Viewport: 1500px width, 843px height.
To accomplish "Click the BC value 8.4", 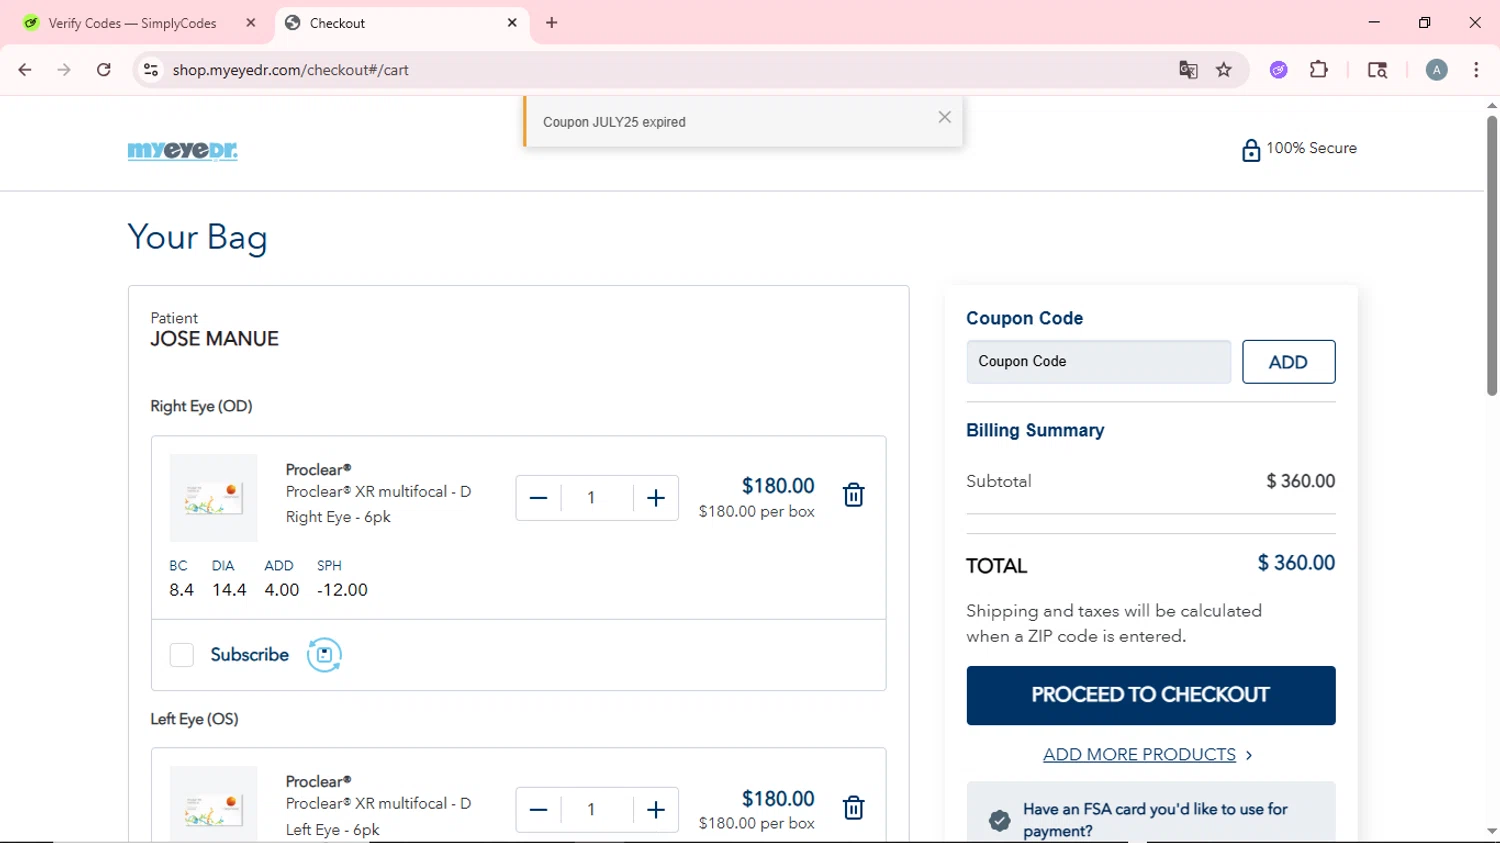I will (x=181, y=590).
